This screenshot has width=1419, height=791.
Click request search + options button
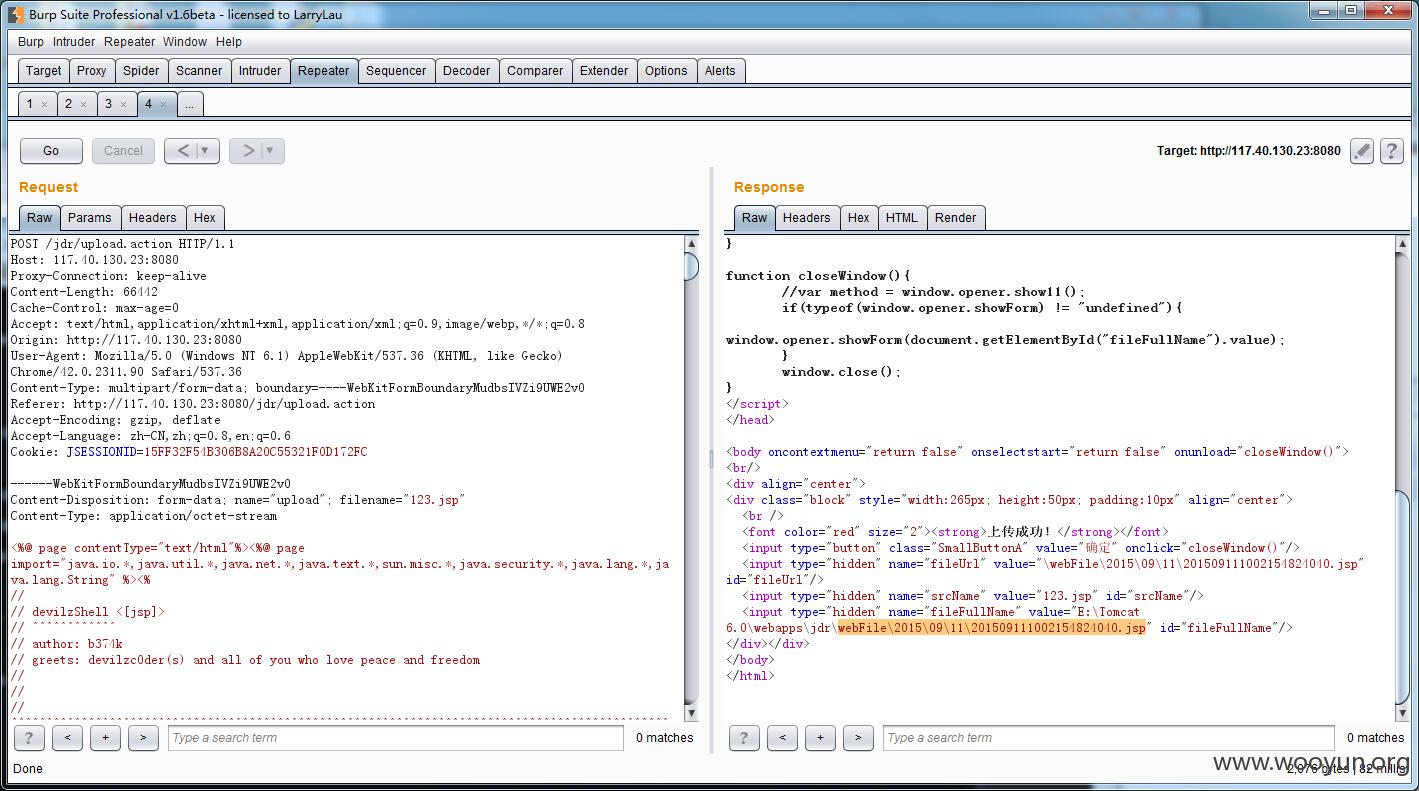[105, 738]
